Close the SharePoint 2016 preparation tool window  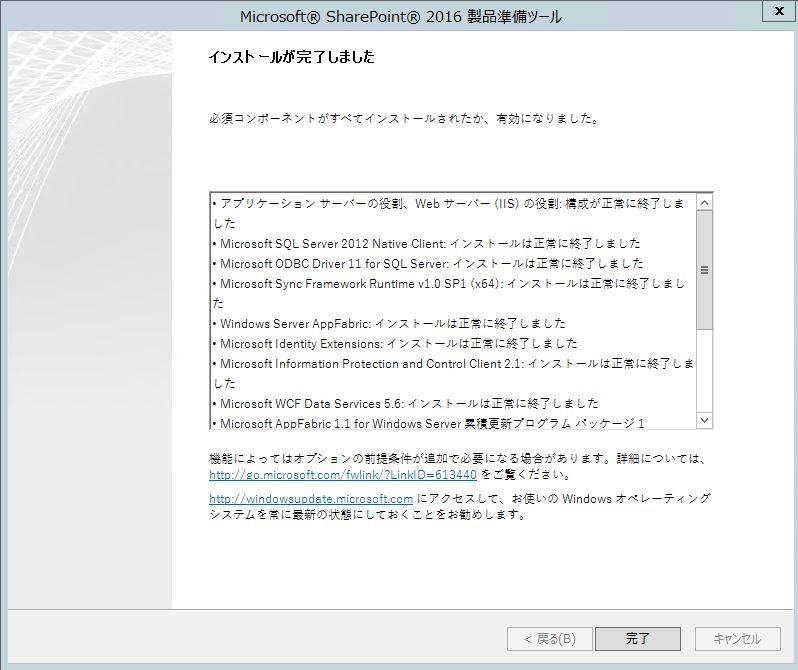point(779,11)
